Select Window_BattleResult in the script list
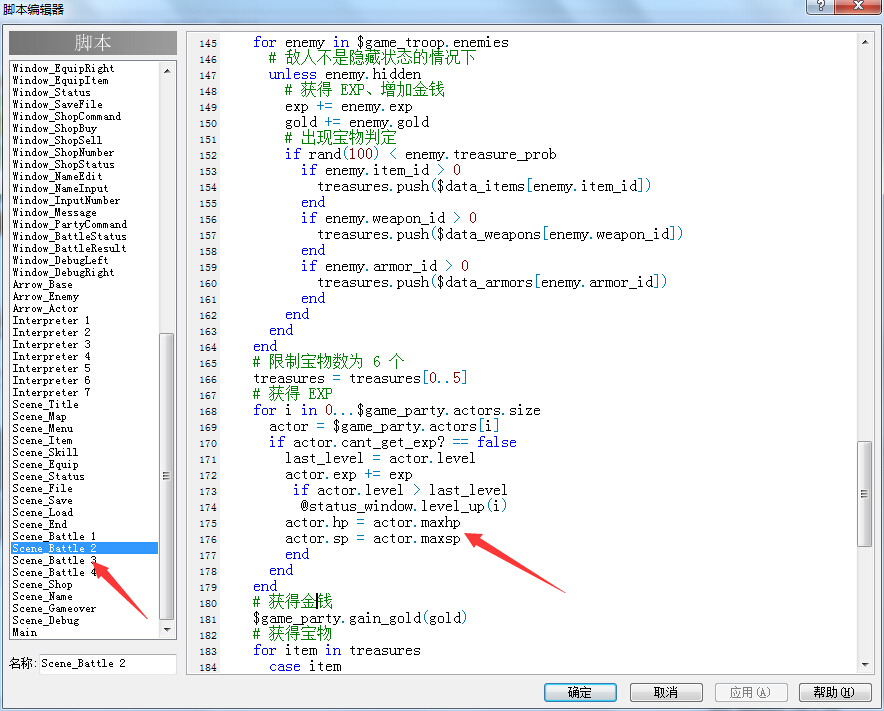 [x=69, y=249]
